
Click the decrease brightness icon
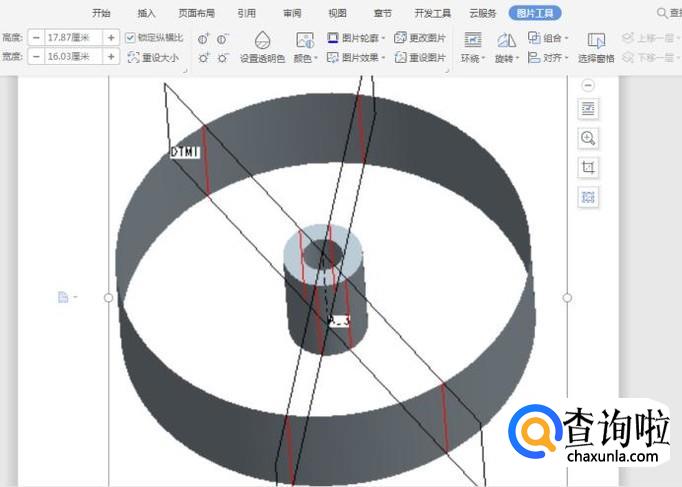coord(222,58)
